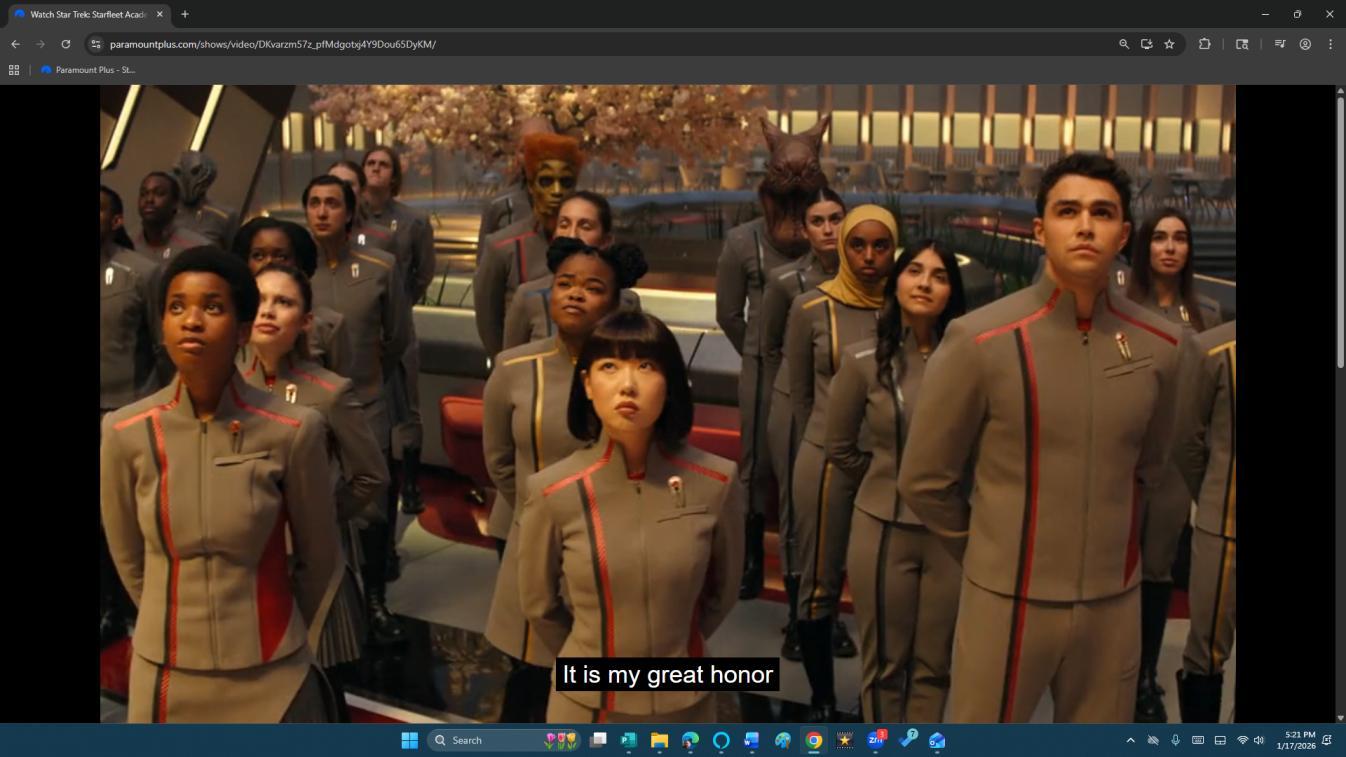
Task: Open the notification bell in the taskbar
Action: (x=1327, y=740)
